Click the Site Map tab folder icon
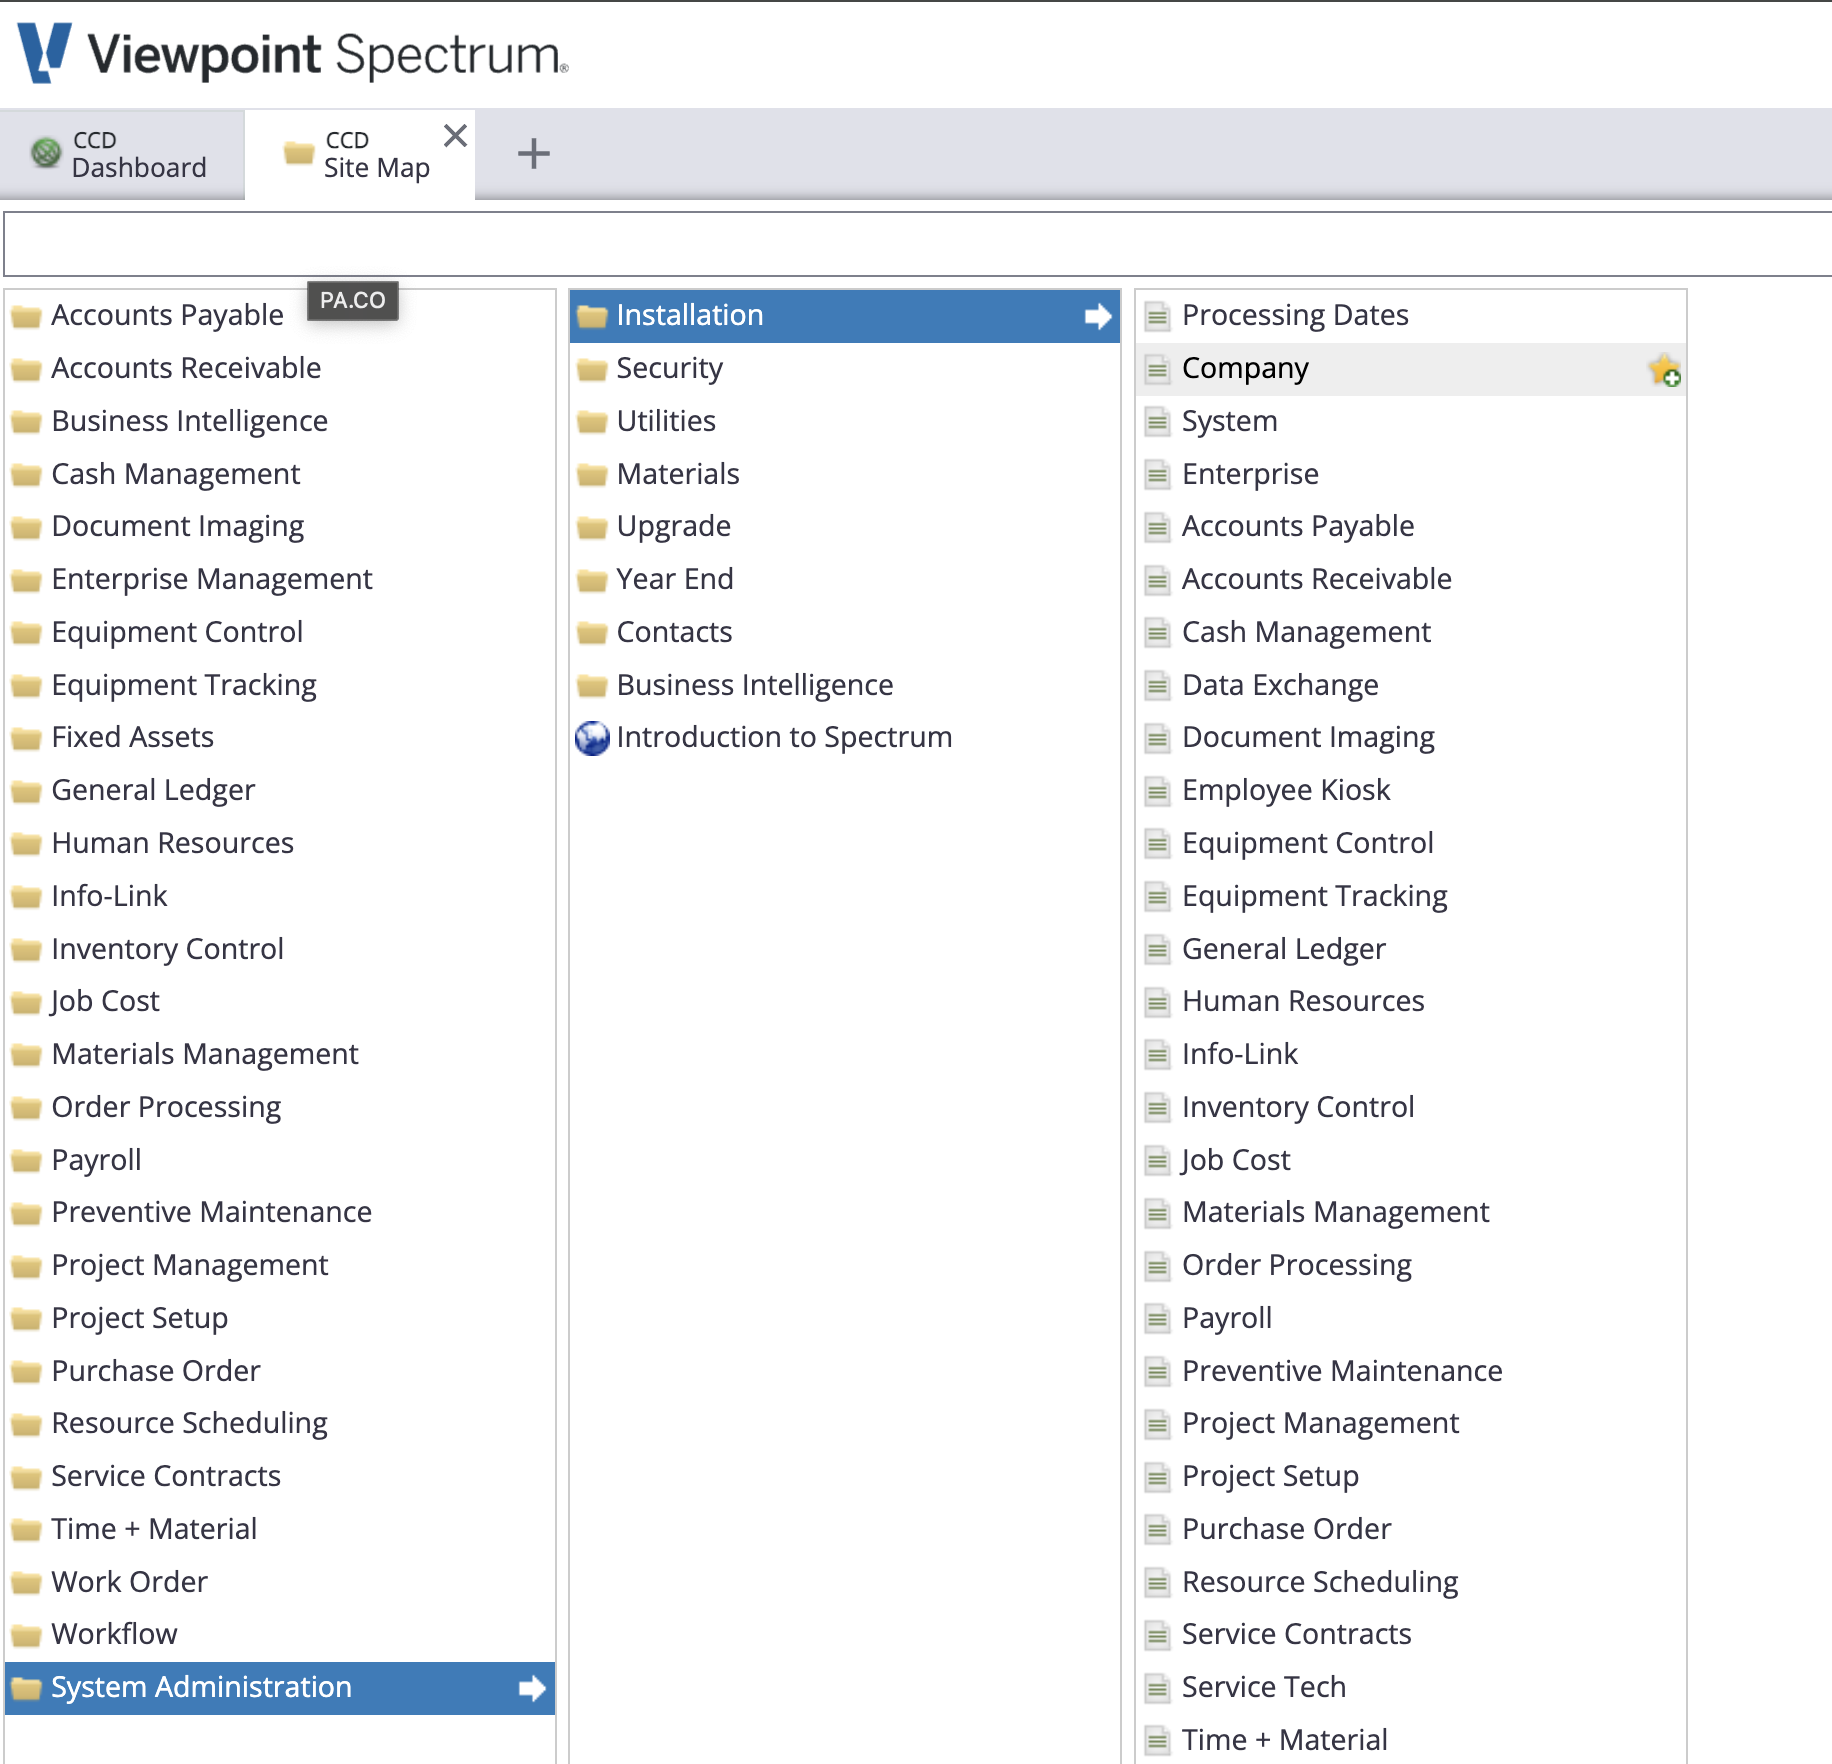Viewport: 1832px width, 1764px height. click(x=298, y=153)
